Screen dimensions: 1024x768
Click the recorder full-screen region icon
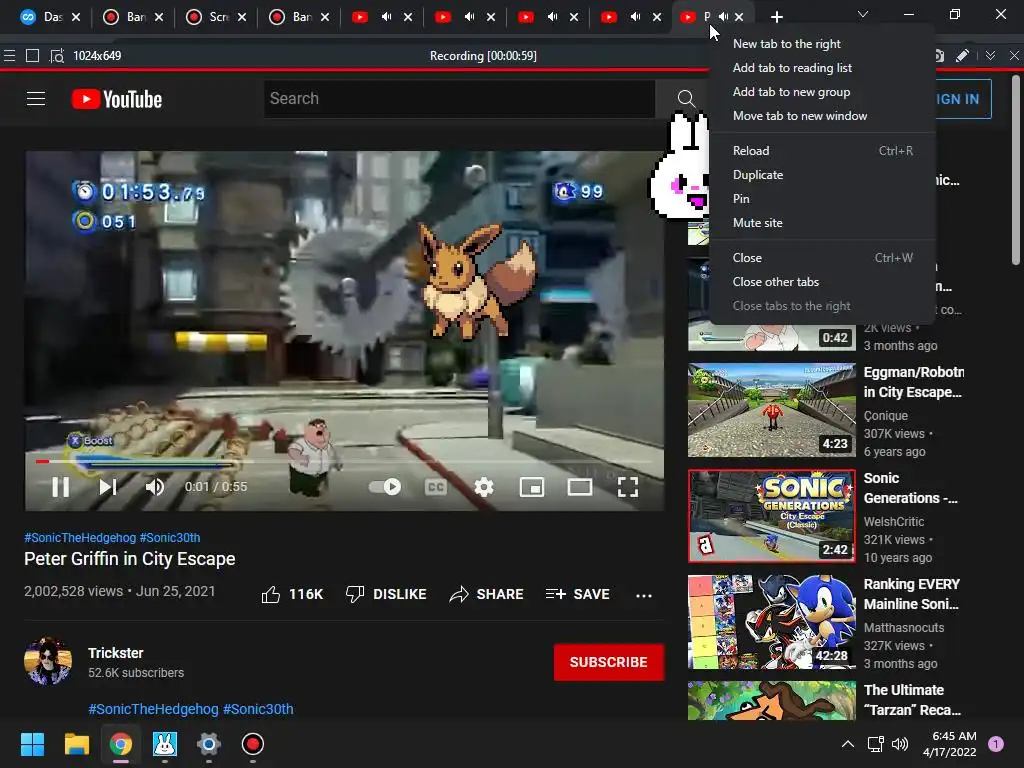click(32, 56)
